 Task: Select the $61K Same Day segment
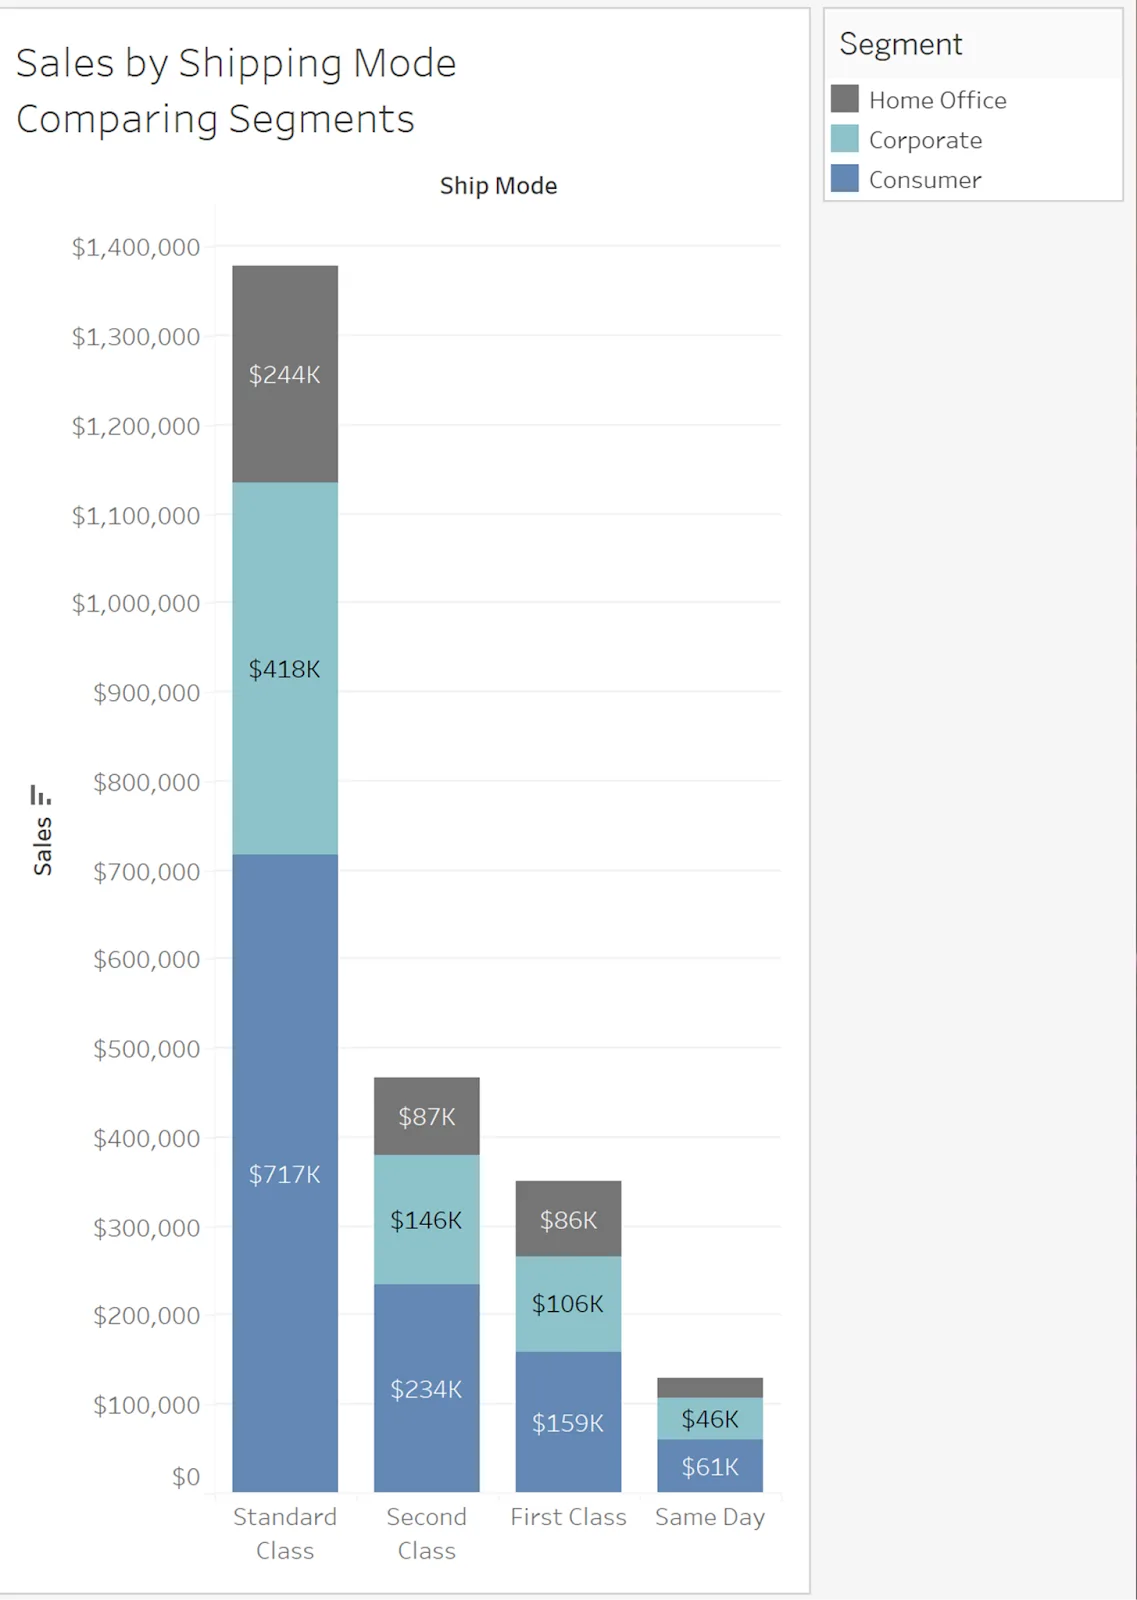710,1466
